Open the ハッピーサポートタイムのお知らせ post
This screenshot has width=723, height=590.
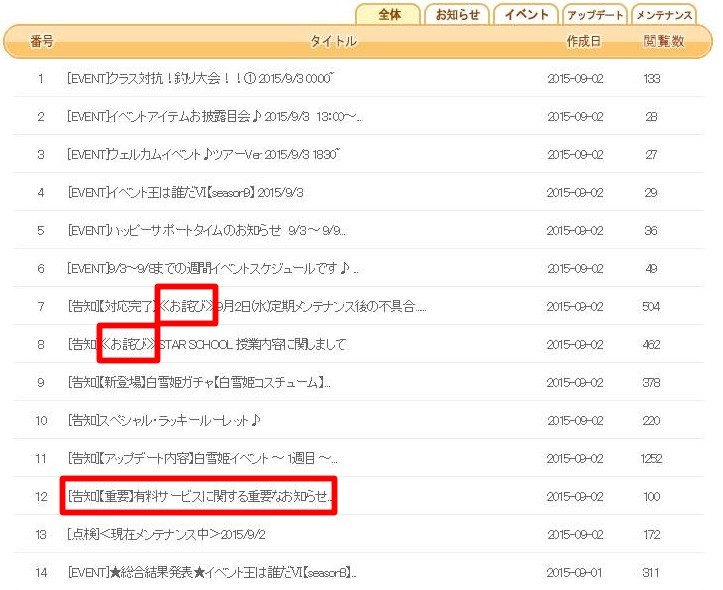click(206, 231)
